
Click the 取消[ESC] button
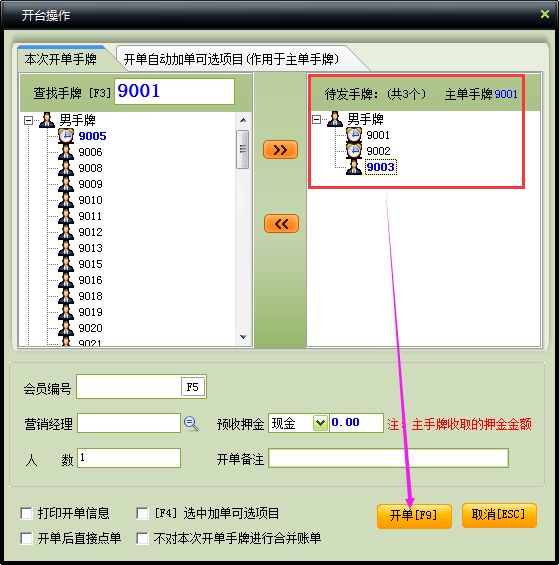pyautogui.click(x=499, y=515)
